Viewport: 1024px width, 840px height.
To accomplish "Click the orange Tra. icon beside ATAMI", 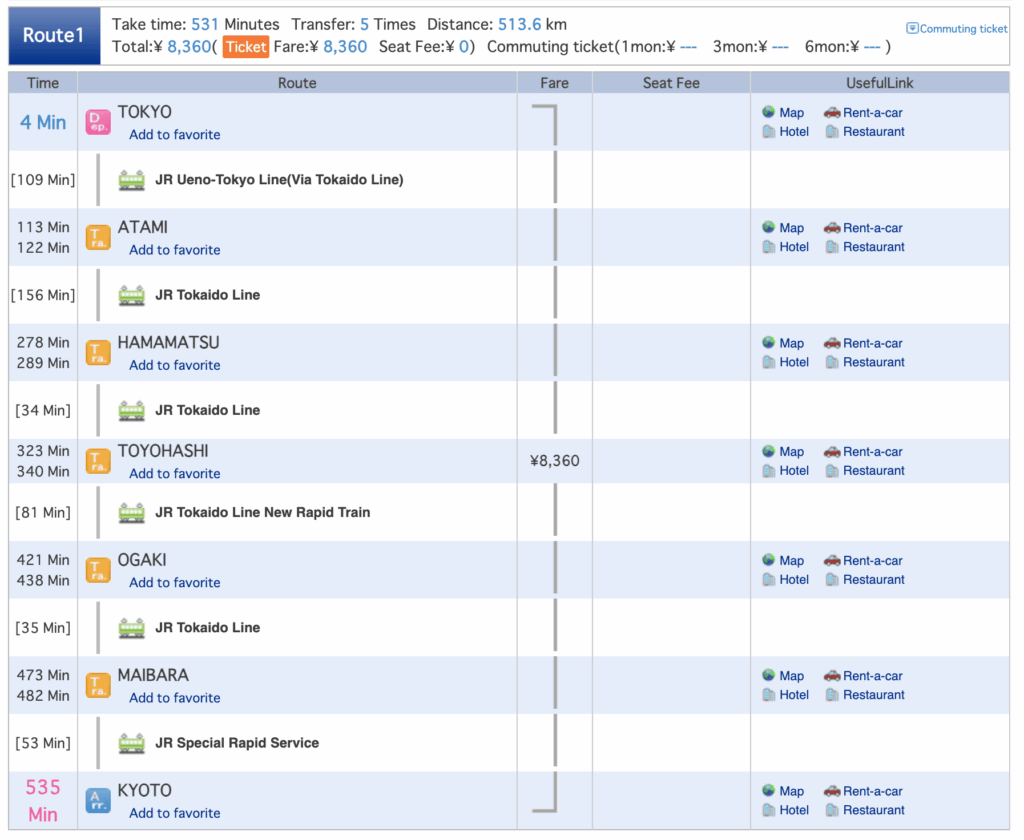I will 98,238.
